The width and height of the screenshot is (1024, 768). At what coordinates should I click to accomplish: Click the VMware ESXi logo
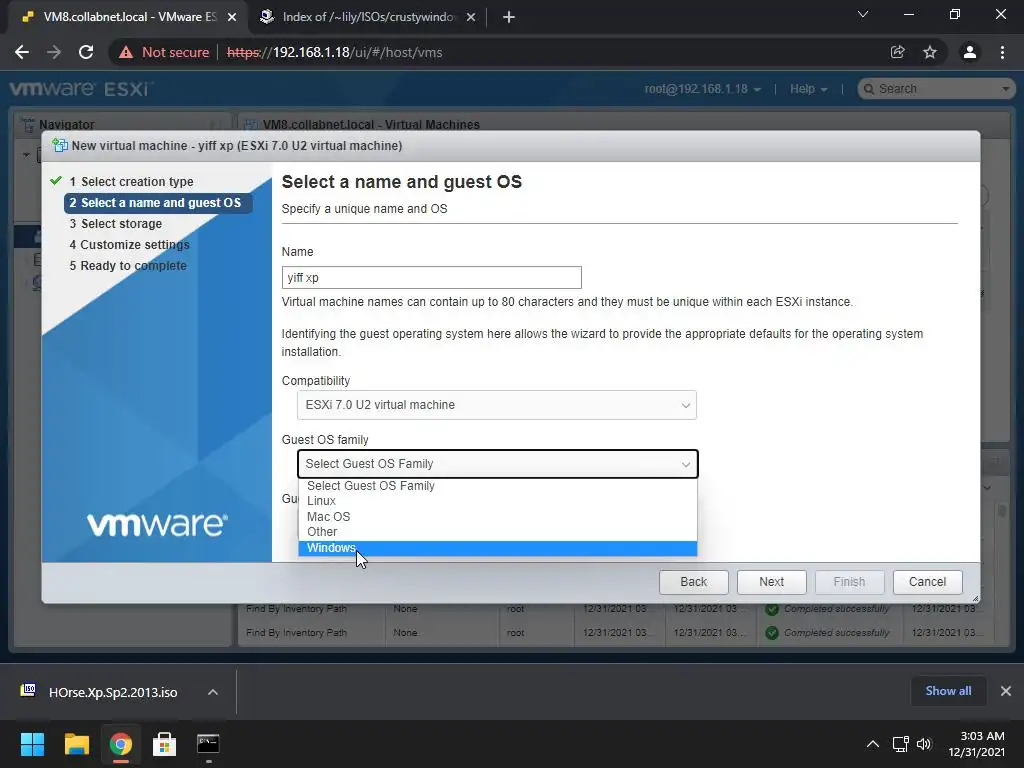pyautogui.click(x=81, y=88)
